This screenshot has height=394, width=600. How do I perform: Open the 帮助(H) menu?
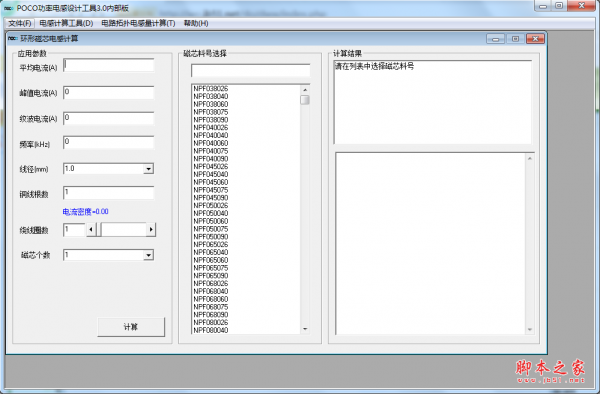click(x=196, y=23)
